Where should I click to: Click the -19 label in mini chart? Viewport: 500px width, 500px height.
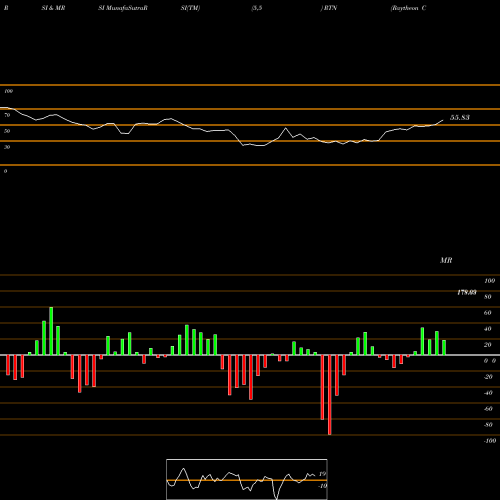(x=322, y=486)
